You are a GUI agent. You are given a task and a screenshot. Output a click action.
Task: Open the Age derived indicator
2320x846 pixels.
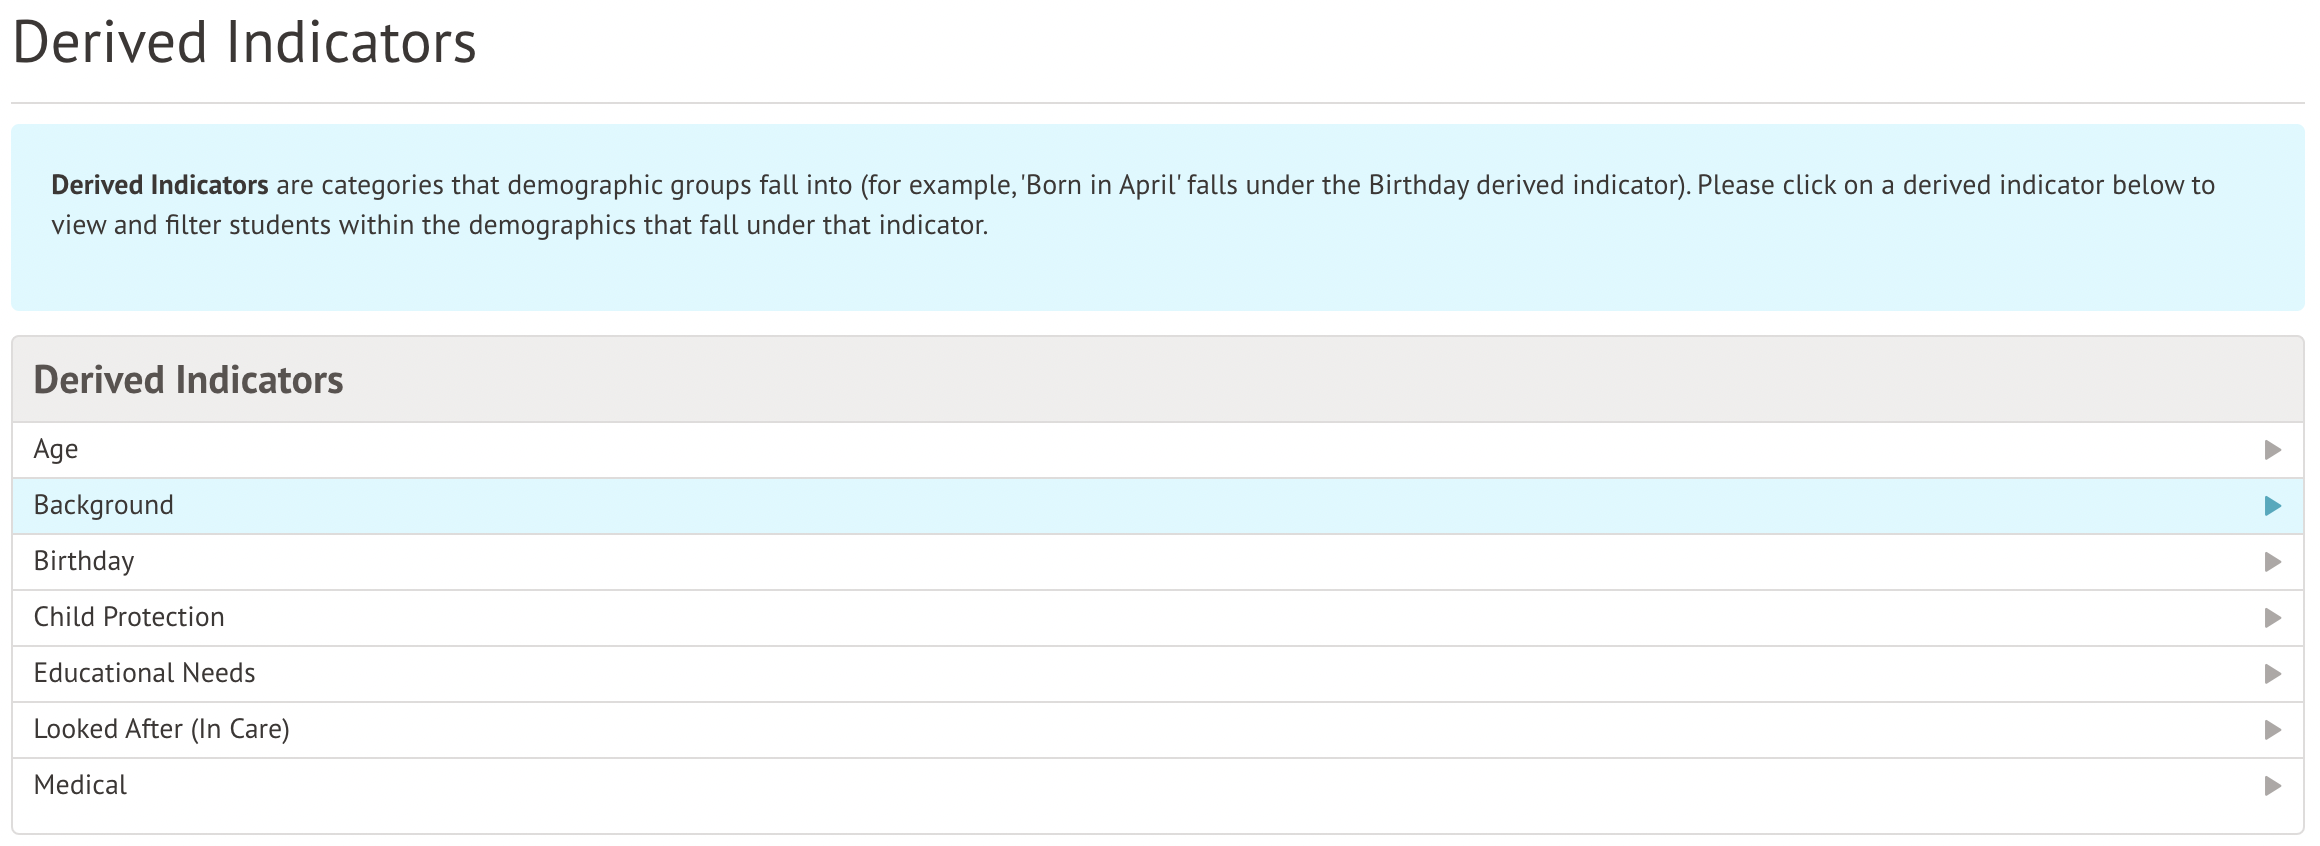[56, 450]
